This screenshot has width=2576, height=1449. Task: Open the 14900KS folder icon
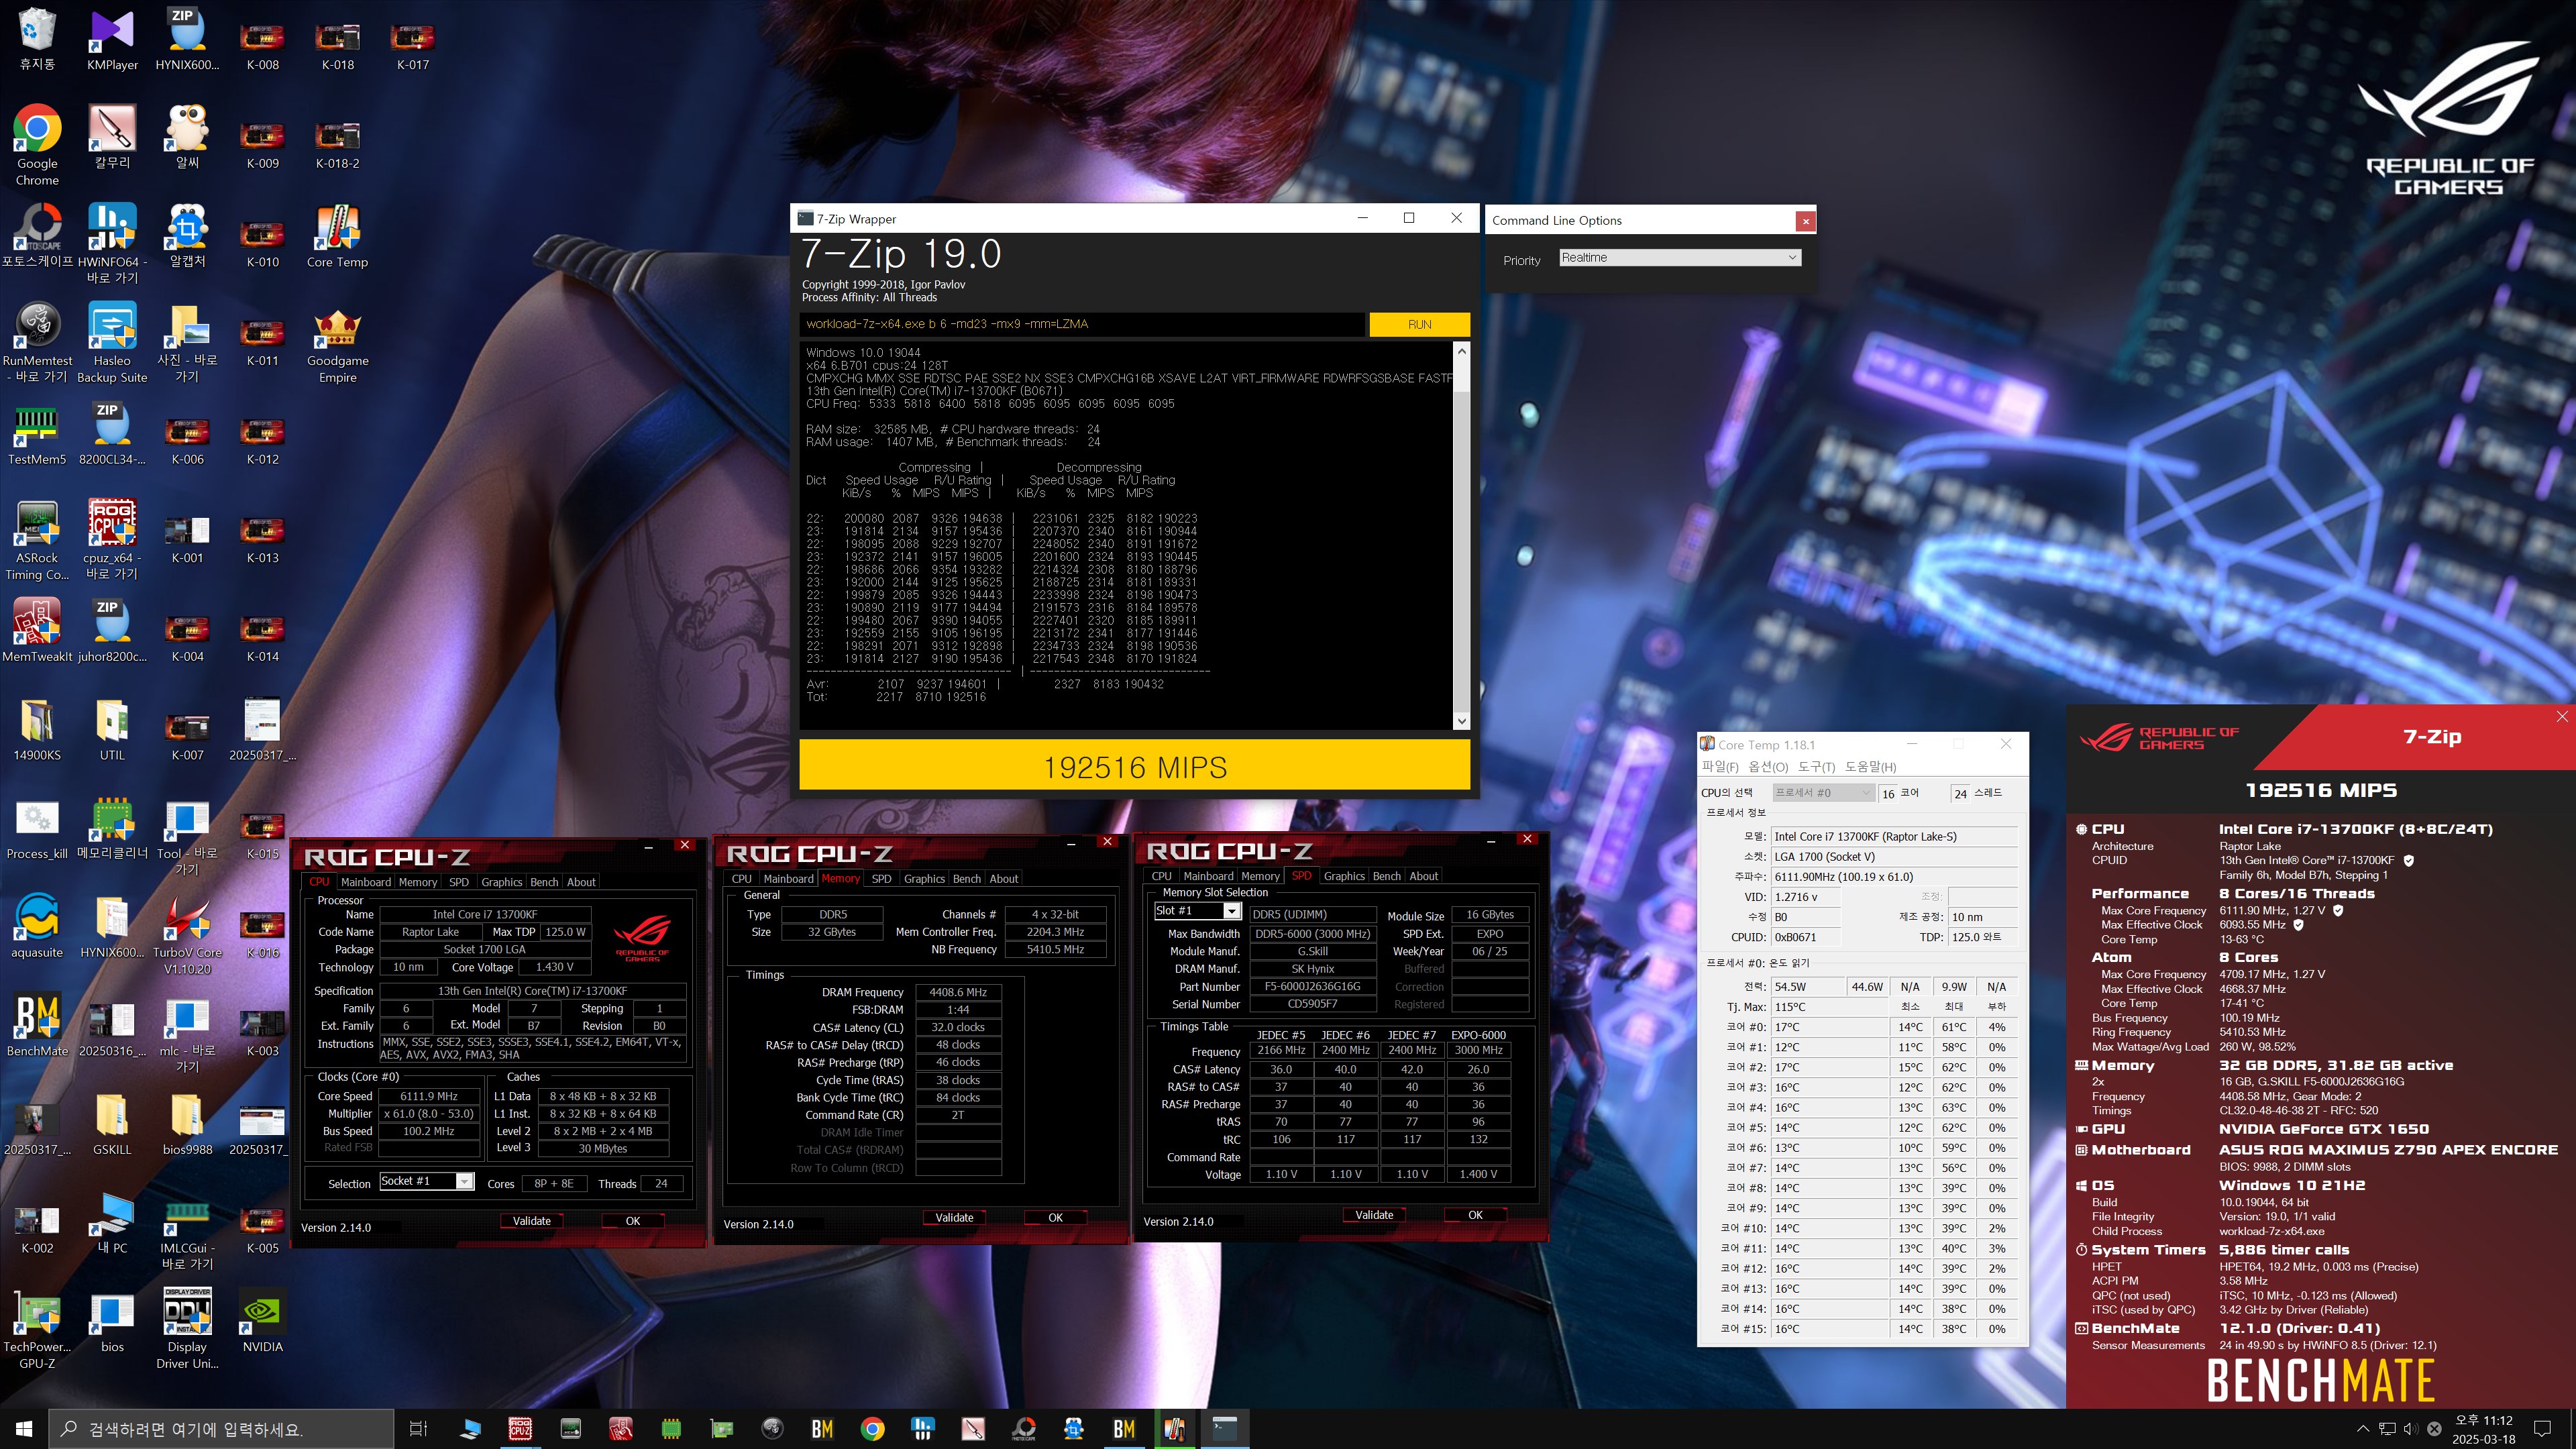(x=37, y=730)
